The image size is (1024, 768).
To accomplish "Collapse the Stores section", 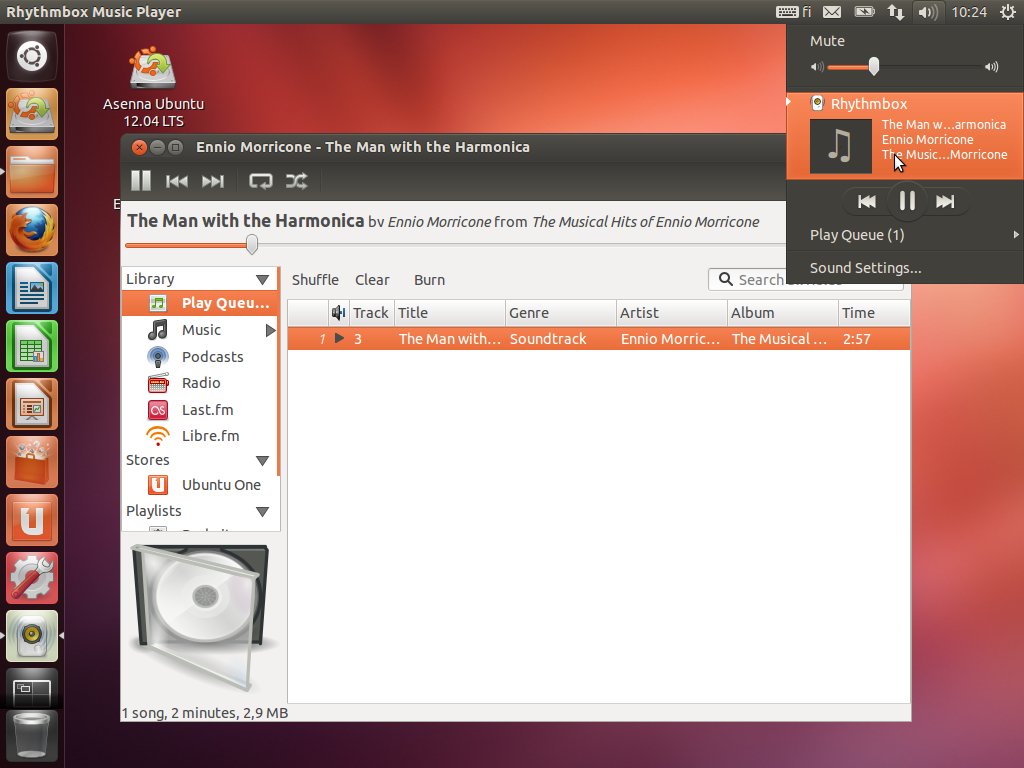I will click(x=263, y=460).
